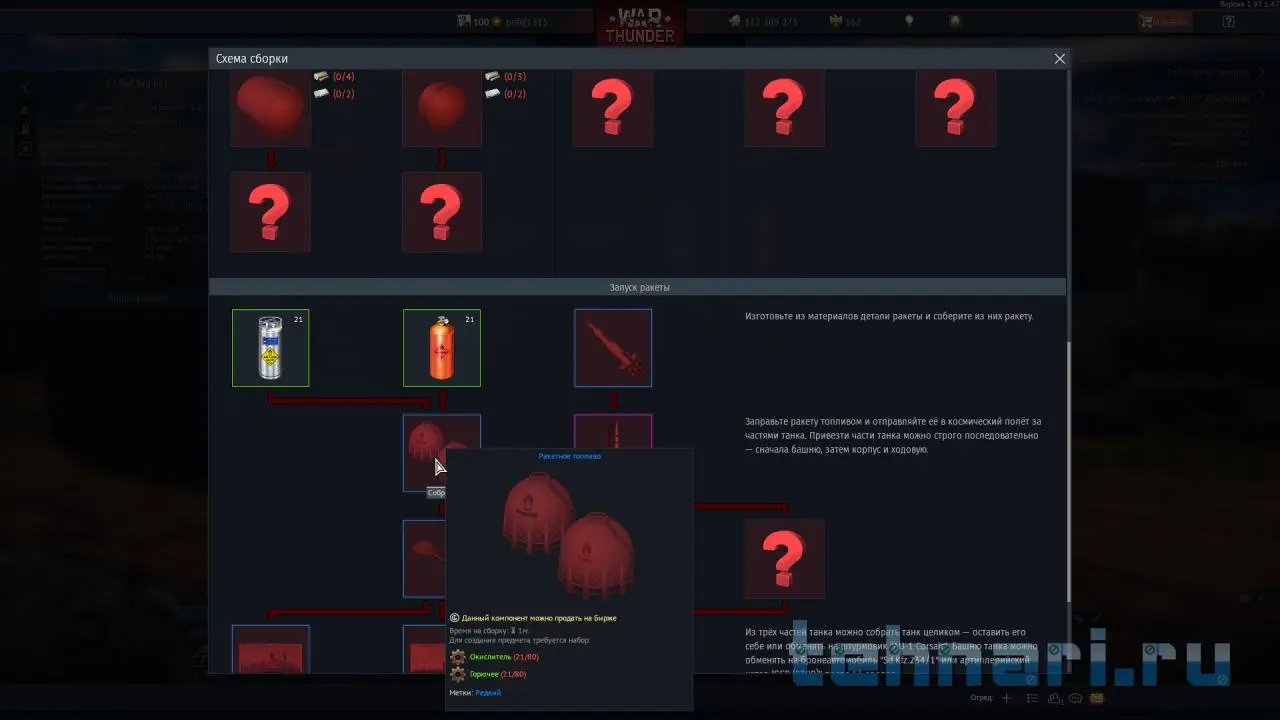
Task: Click the plus icon next to Отряд
Action: tap(1007, 698)
